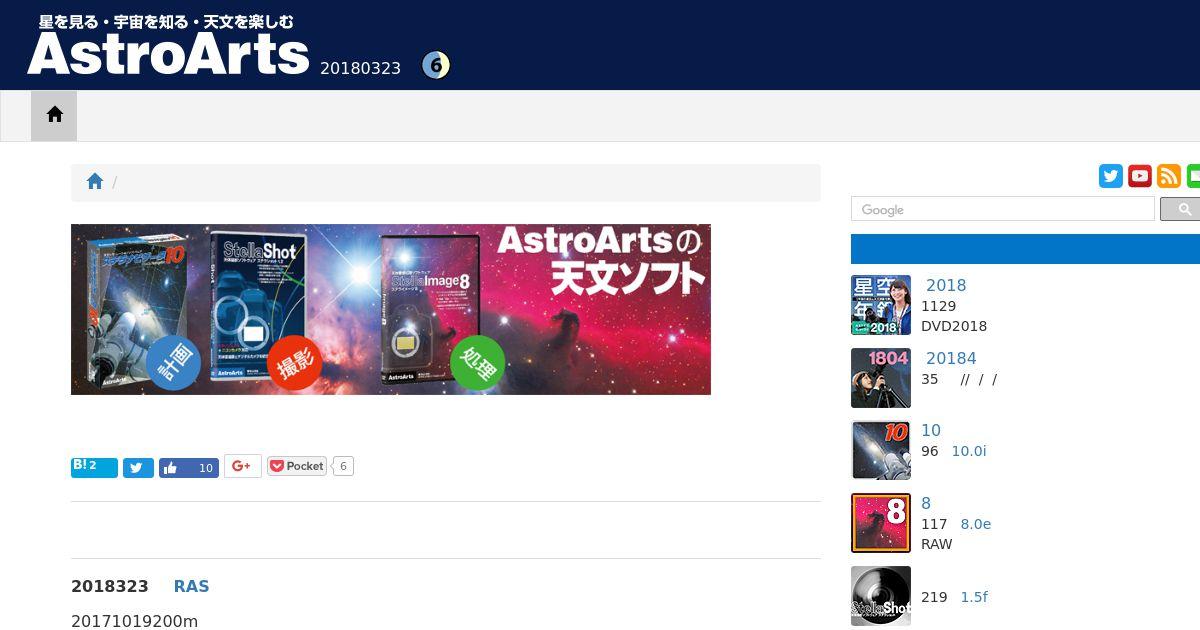This screenshot has height=630, width=1200.
Task: Open the StellaShot product thumbnail
Action: [x=881, y=596]
